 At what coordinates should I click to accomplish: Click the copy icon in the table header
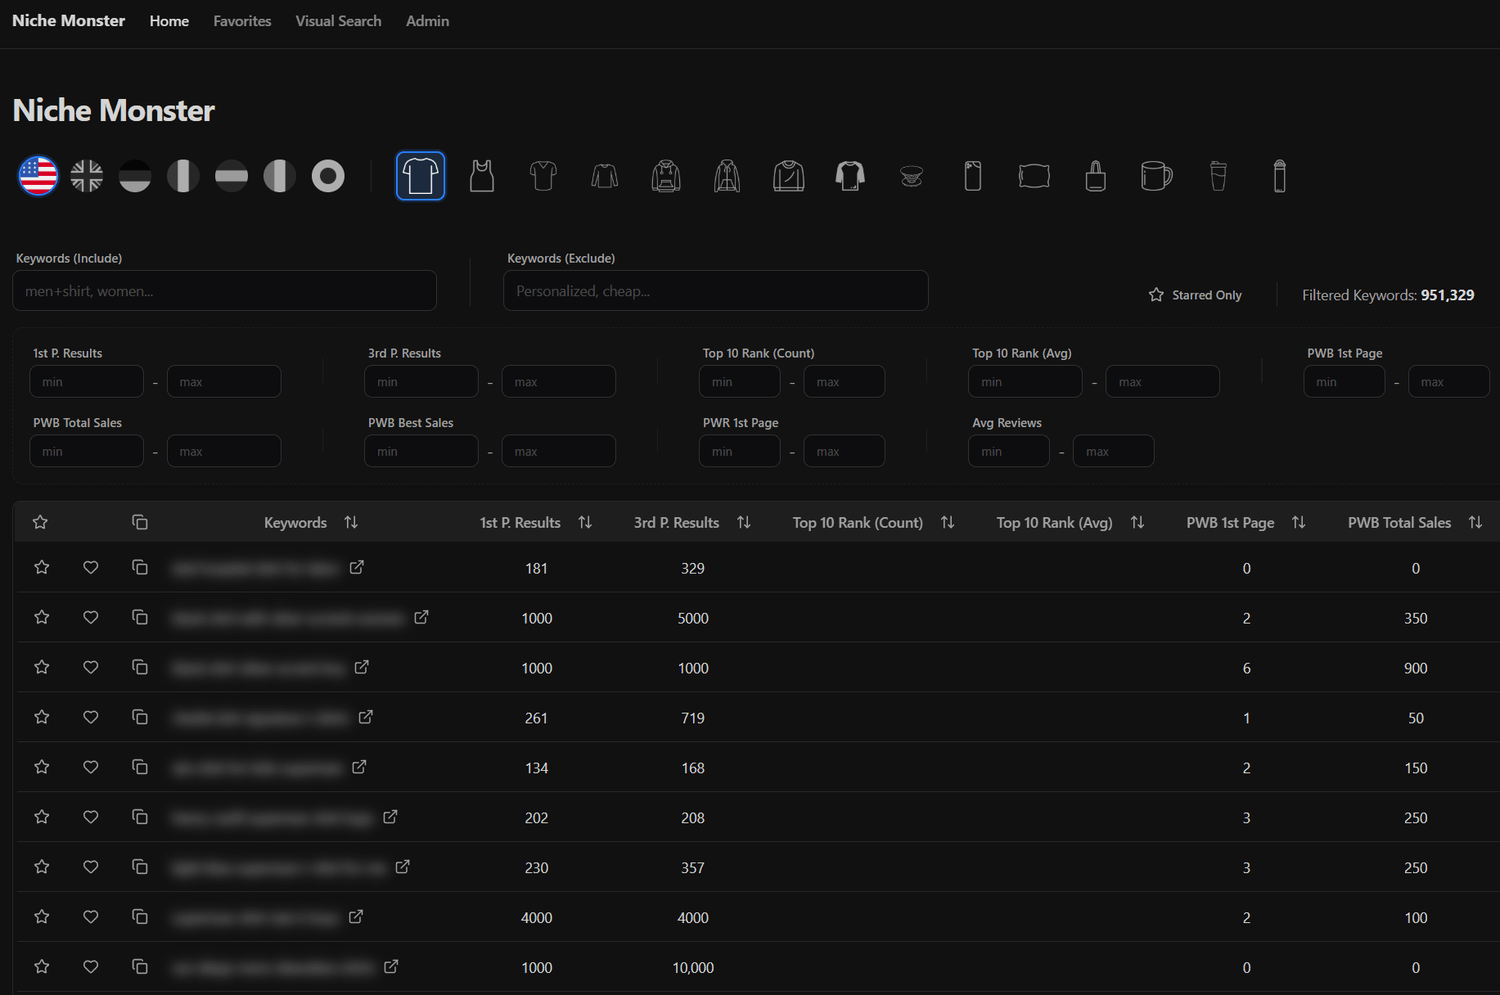(140, 522)
